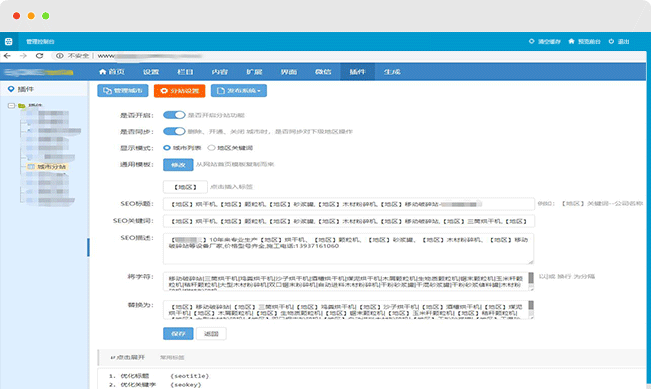Viewport: 651px width, 389px height.
Task: Open the 内容 menu tab
Action: 220,72
